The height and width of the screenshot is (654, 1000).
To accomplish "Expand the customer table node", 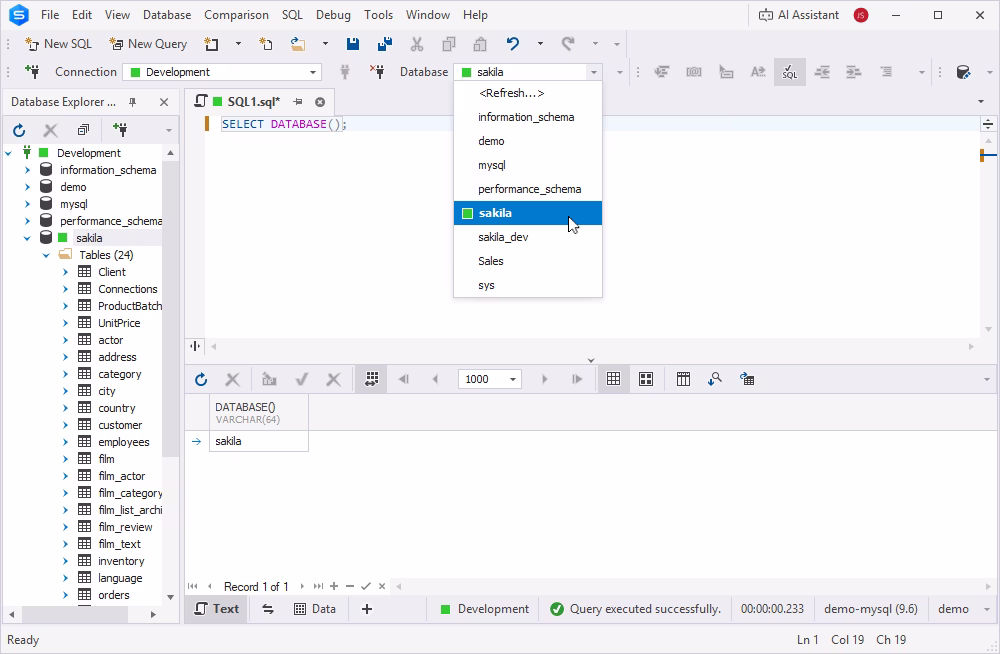I will 65,425.
